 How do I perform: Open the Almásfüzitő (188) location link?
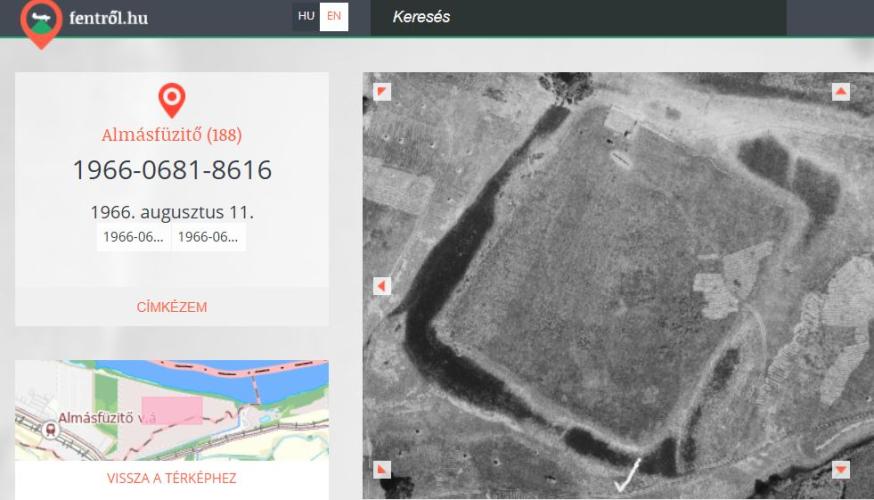172,135
